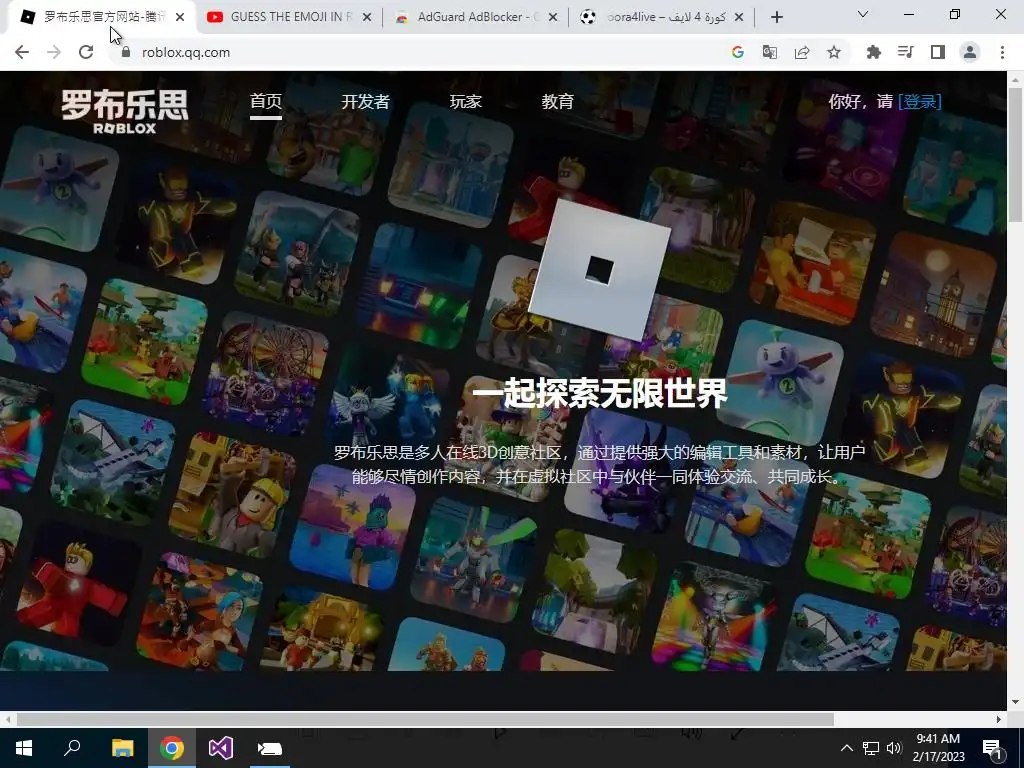Open the tab search chevron
The width and height of the screenshot is (1024, 768).
pyautogui.click(x=863, y=14)
